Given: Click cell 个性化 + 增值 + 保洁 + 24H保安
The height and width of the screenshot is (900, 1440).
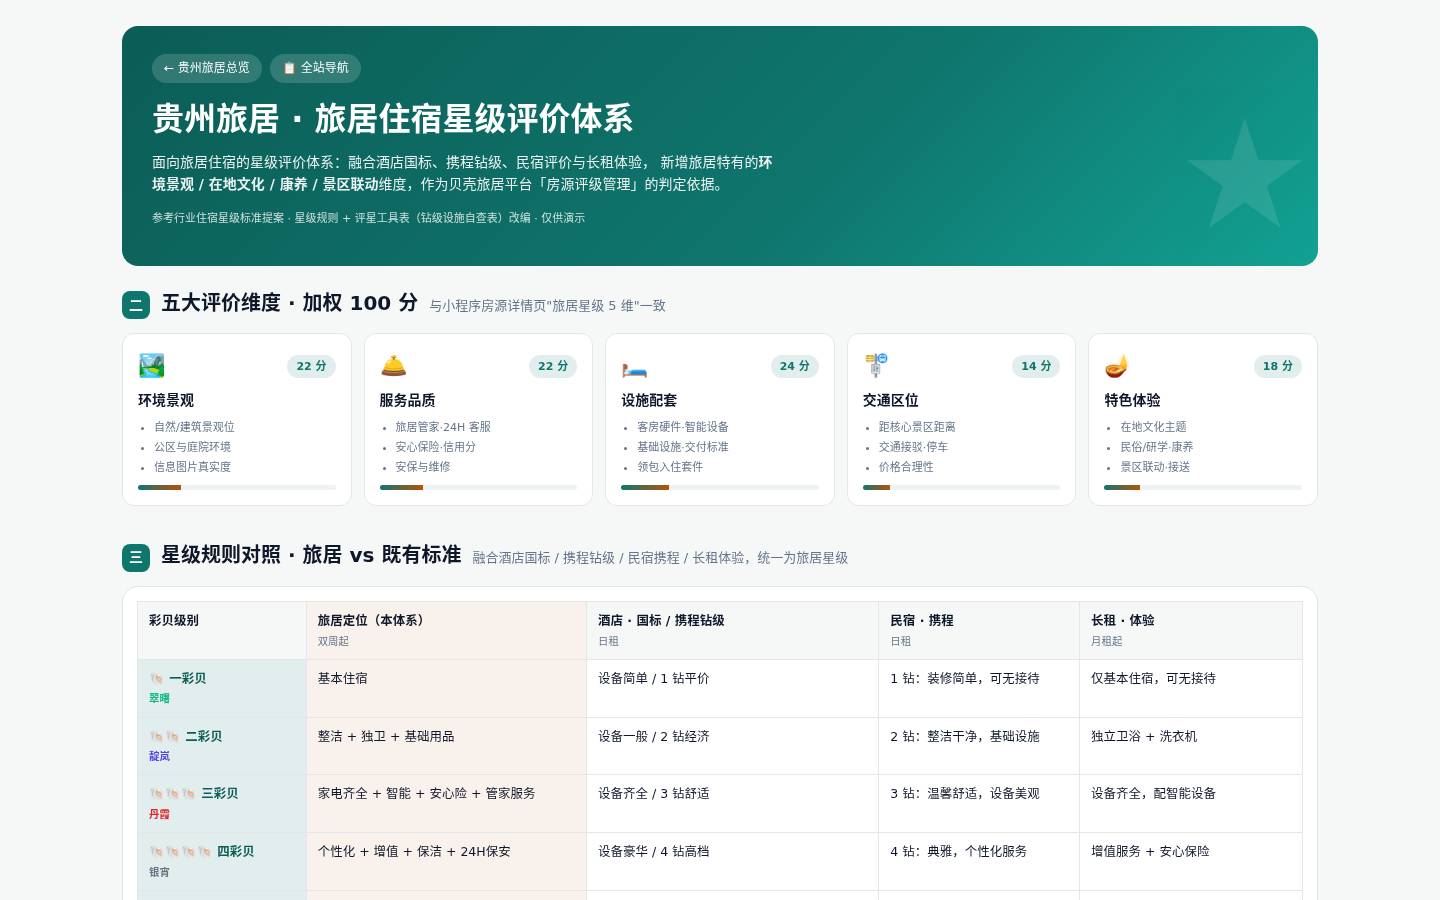Looking at the screenshot, I should [x=446, y=861].
